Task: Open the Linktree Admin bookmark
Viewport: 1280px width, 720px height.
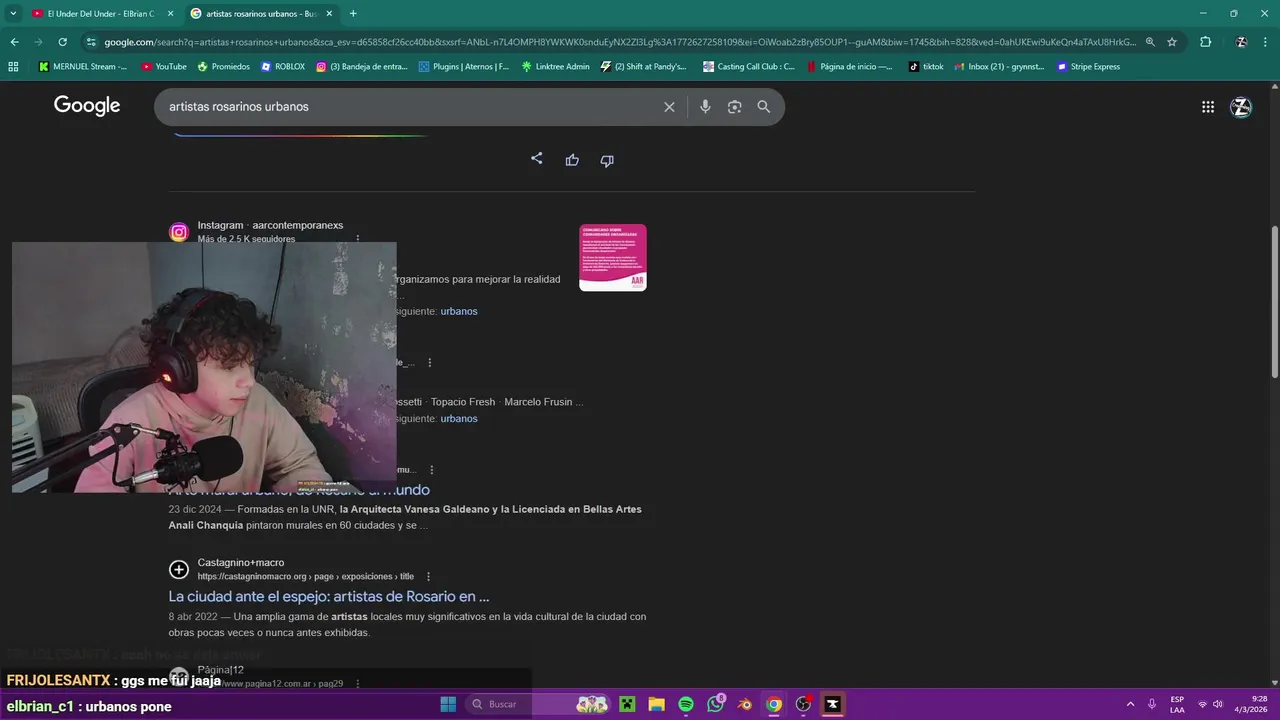Action: click(x=556, y=67)
